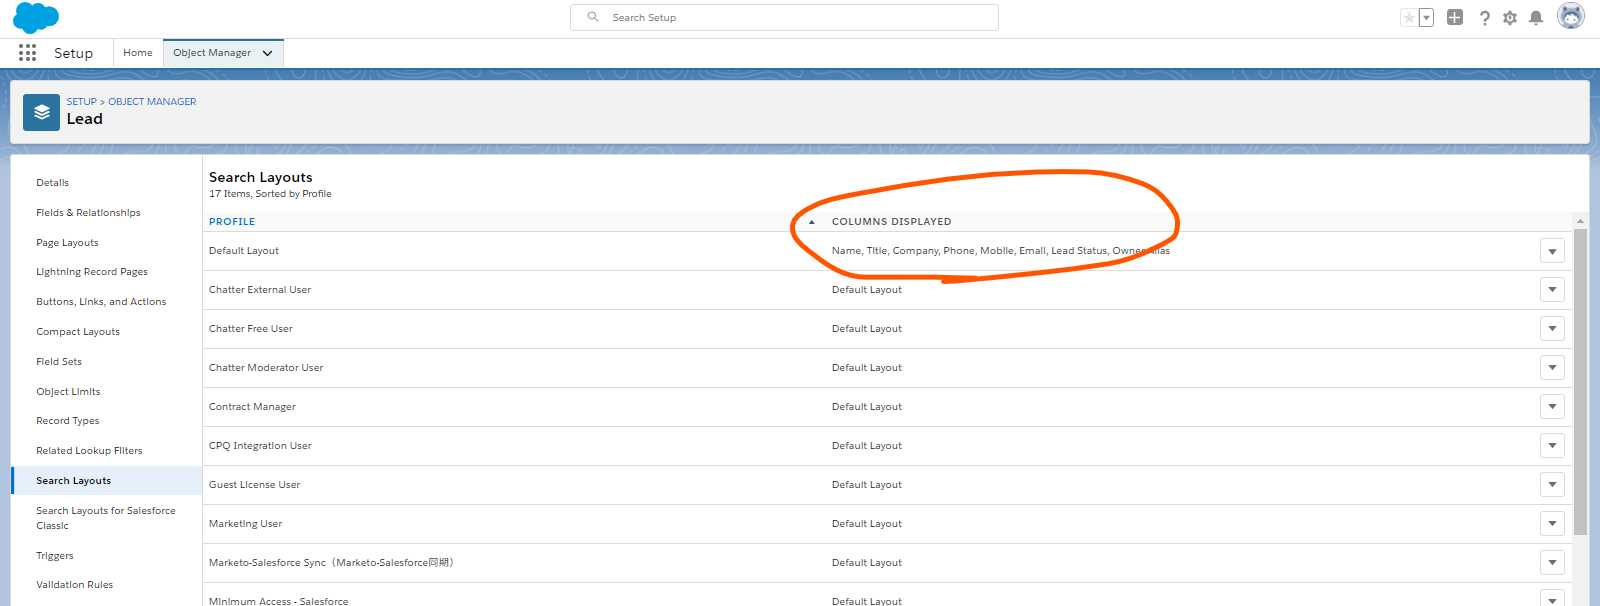Open the Default Layout row dropdown

point(1552,251)
